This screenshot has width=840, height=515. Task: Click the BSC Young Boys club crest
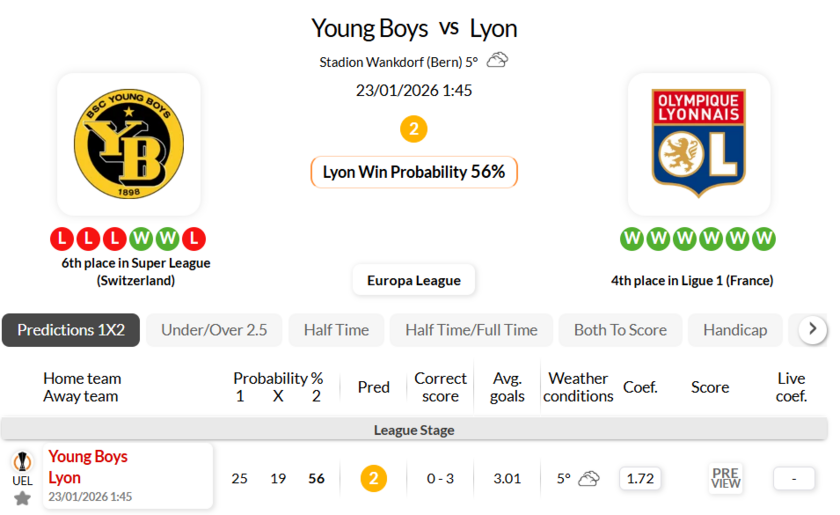tap(128, 144)
